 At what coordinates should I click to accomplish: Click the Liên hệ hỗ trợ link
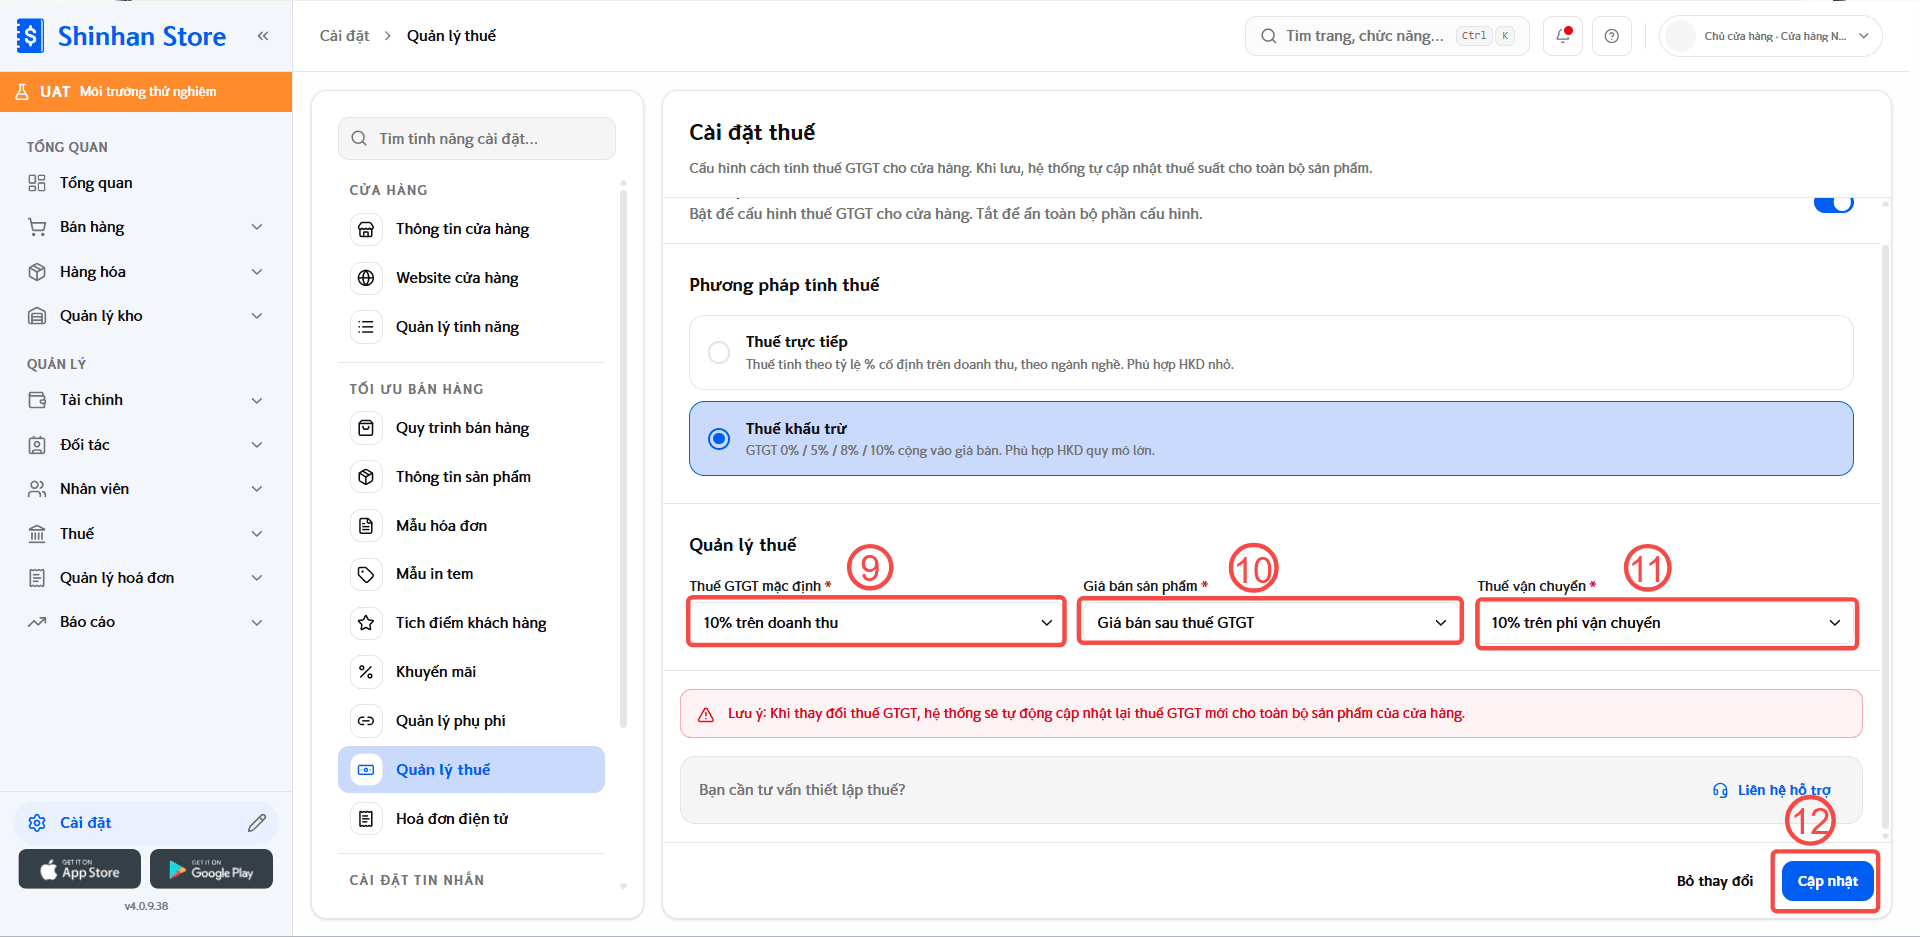1772,790
